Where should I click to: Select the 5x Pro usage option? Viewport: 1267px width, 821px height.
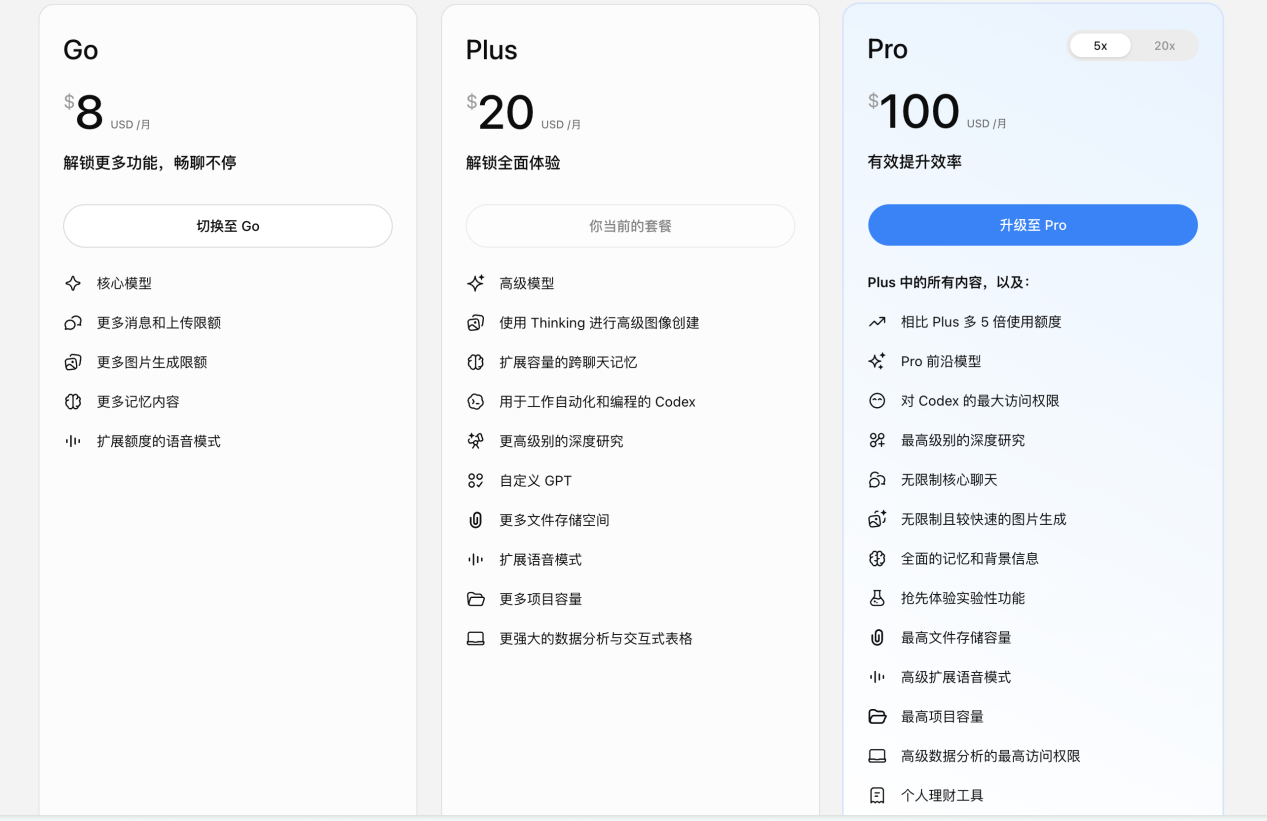[1100, 46]
